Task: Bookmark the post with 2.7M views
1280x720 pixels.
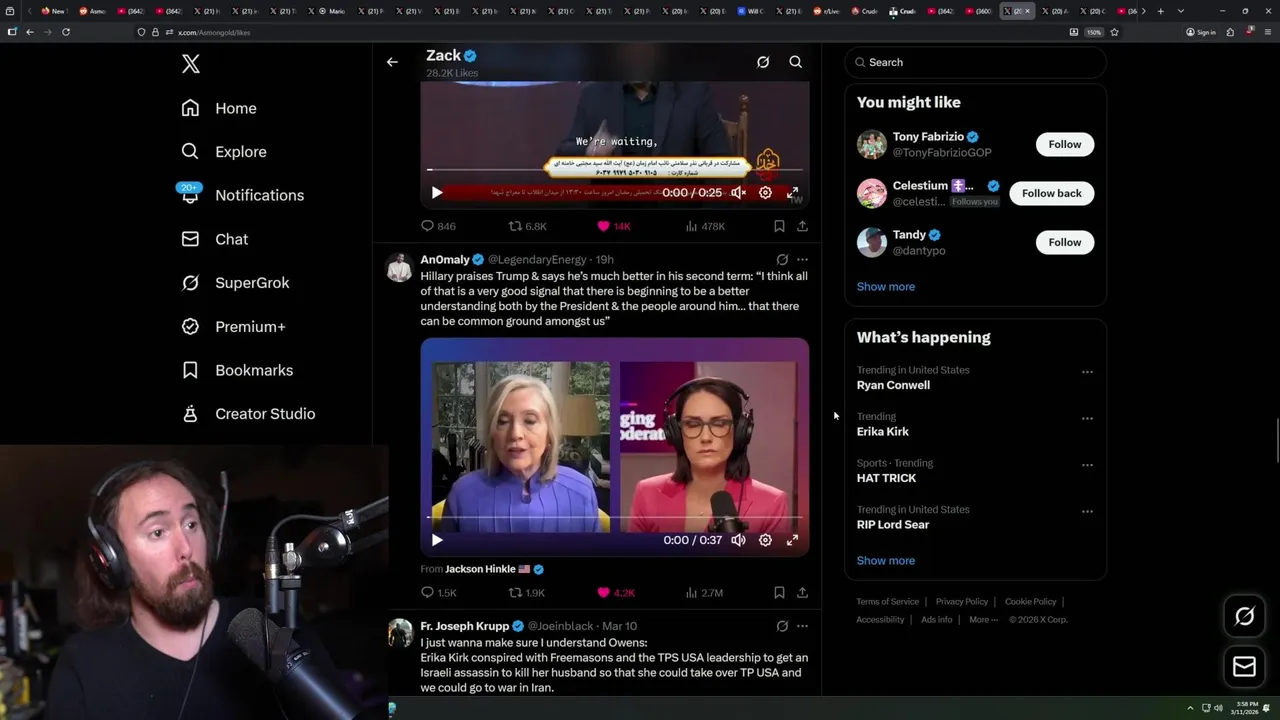Action: click(779, 592)
